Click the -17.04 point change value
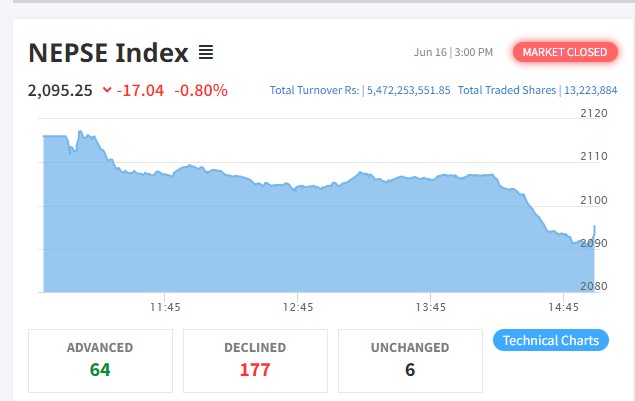This screenshot has width=635, height=401. point(142,91)
